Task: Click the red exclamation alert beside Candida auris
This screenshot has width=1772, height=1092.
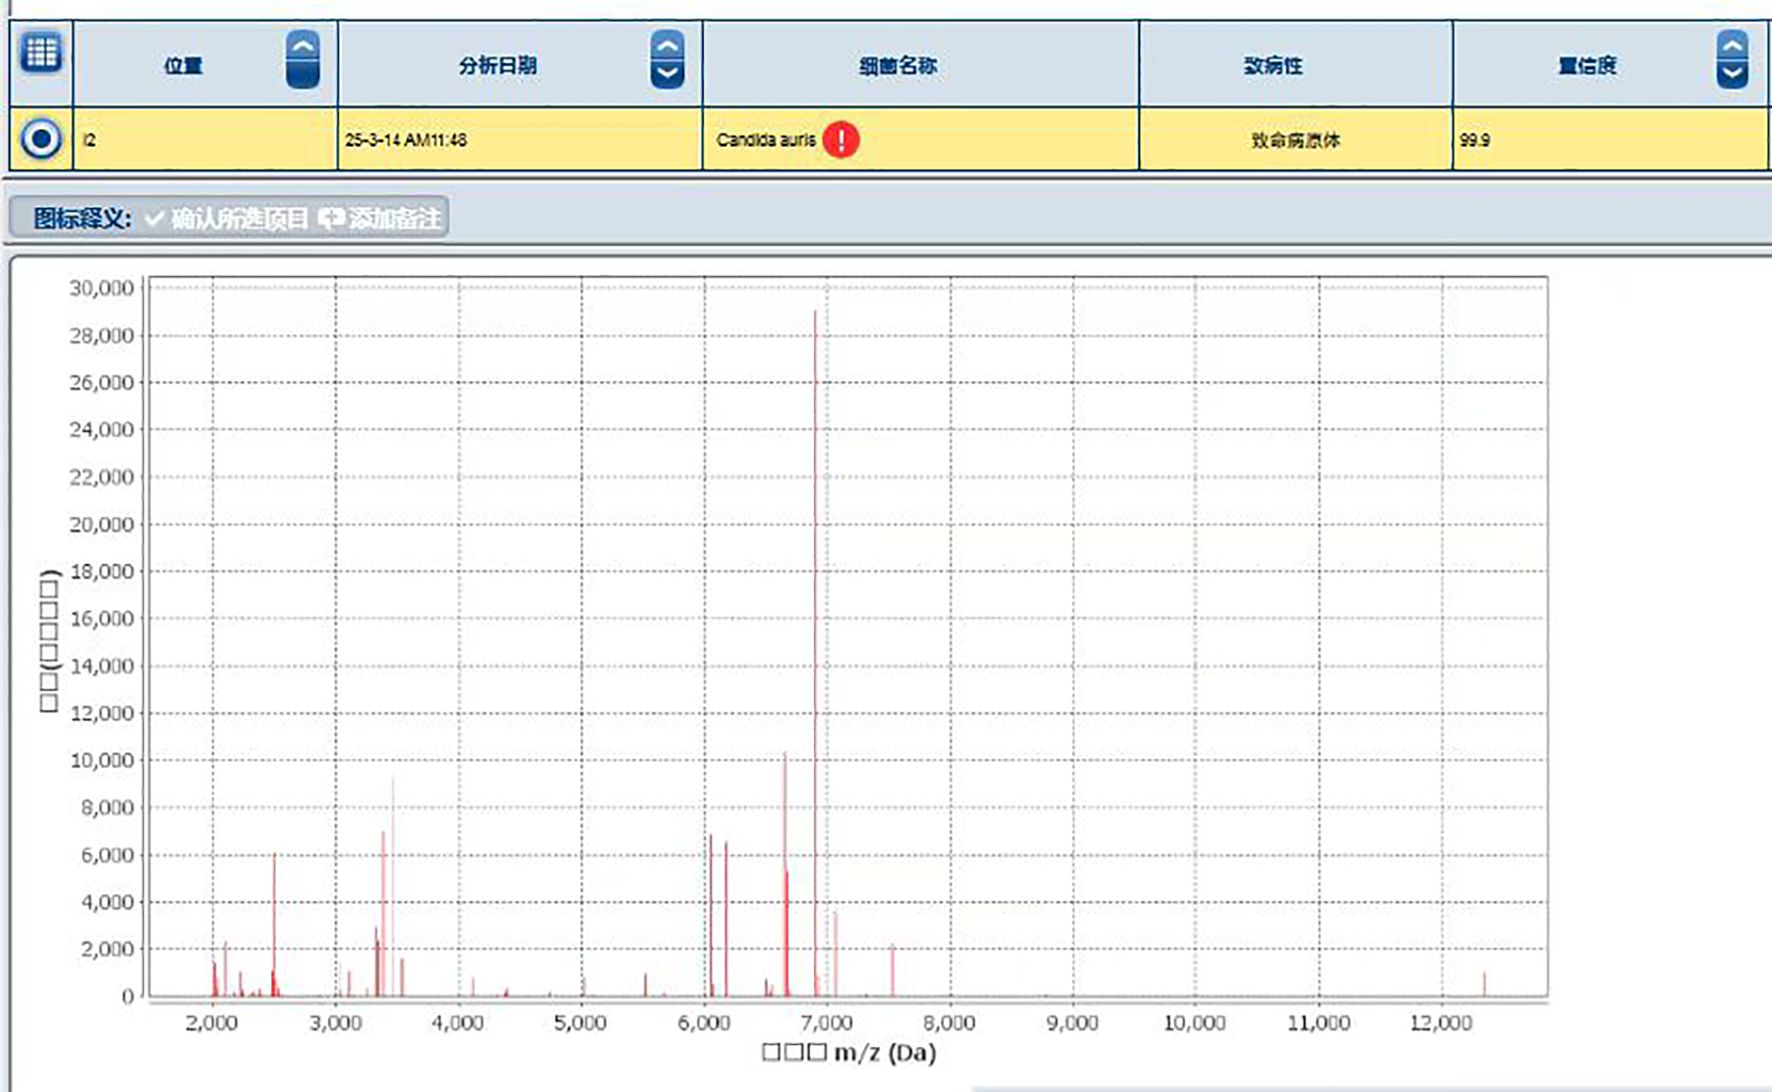Action: click(842, 139)
